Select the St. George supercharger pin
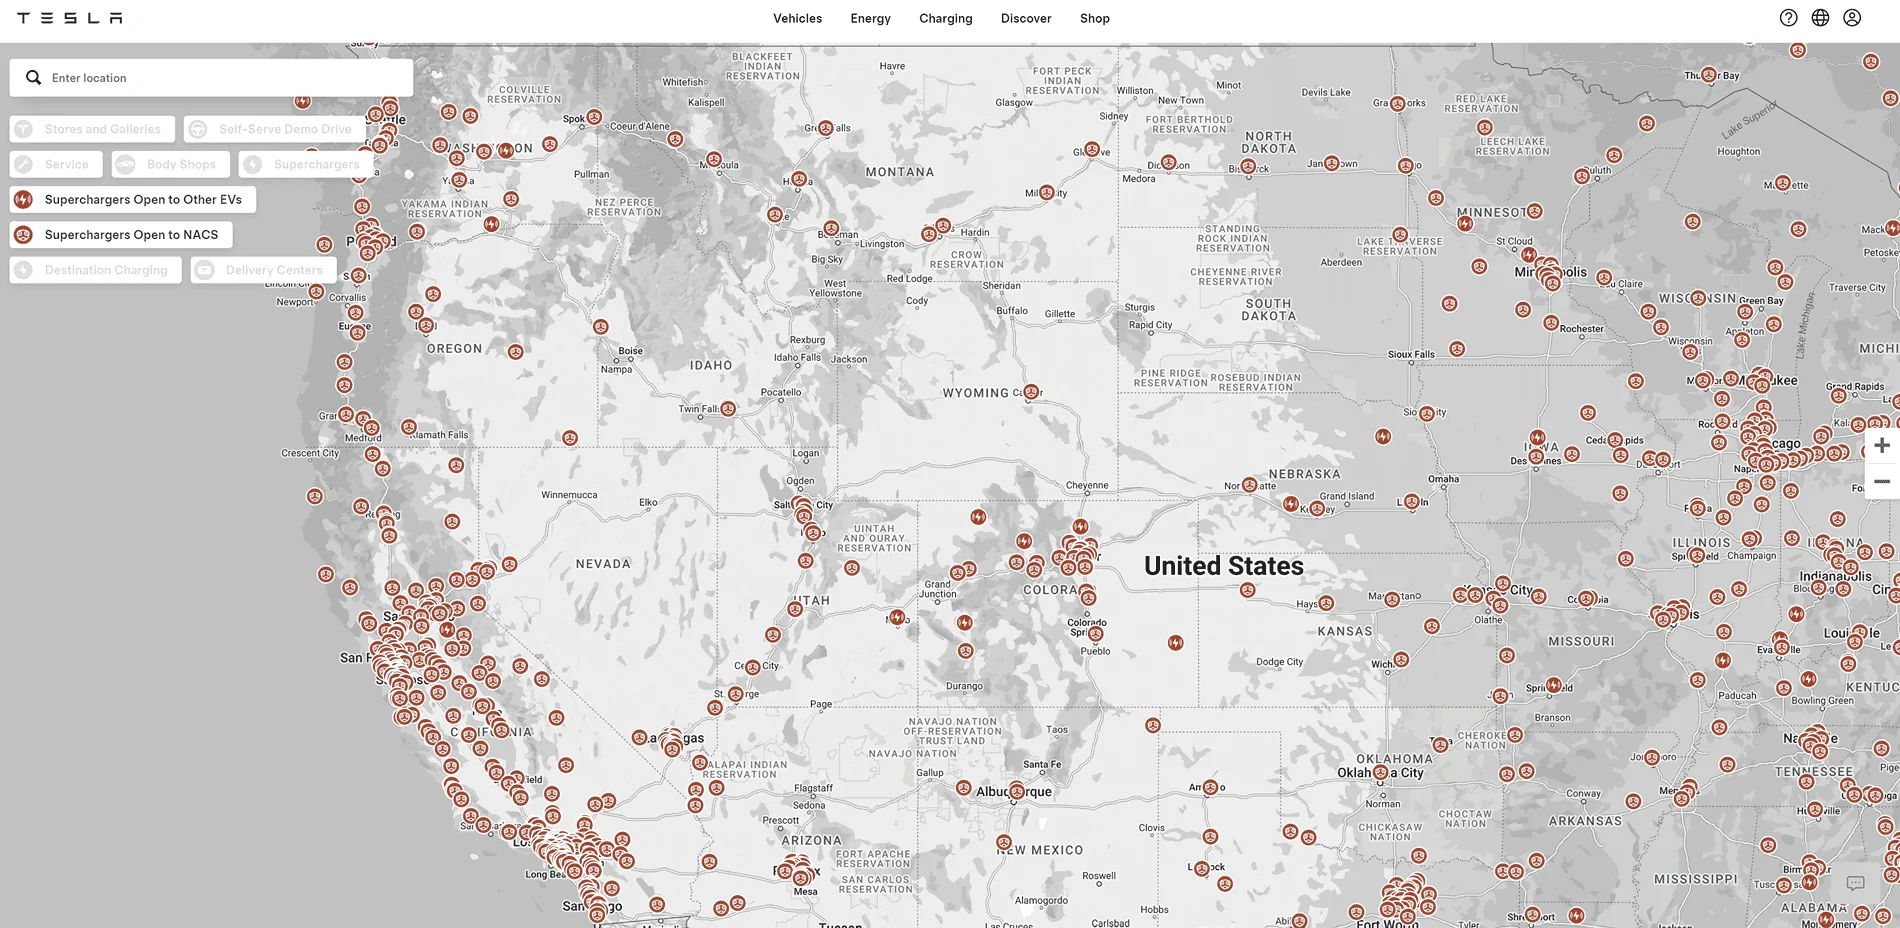Screen dimensions: 1900x928 [x=735, y=694]
